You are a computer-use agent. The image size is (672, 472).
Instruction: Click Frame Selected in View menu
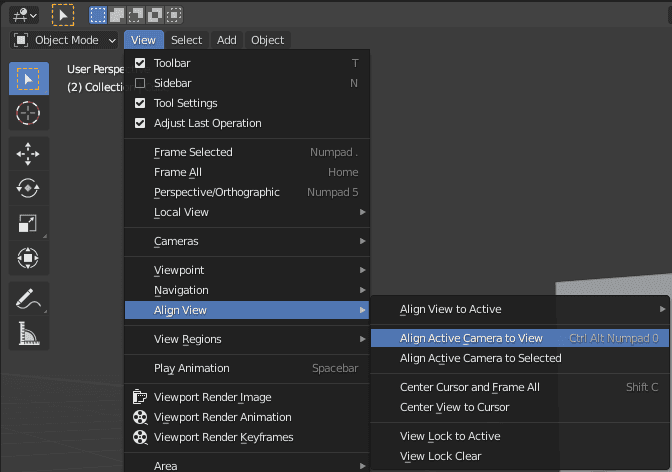pyautogui.click(x=193, y=152)
